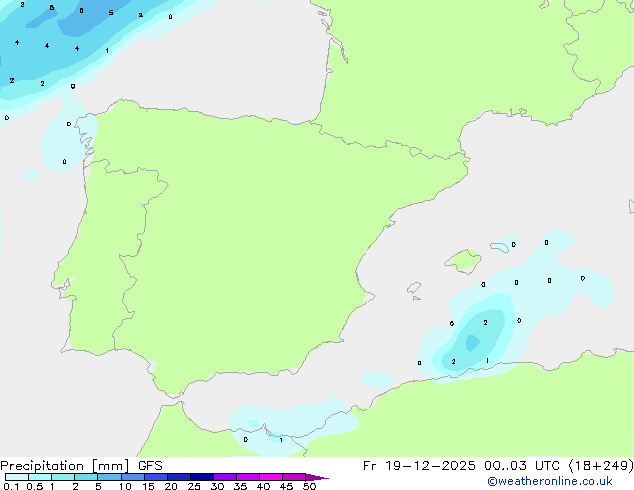Click the '0.5' legend scale label
Viewport: 634px width, 490px height.
[35, 486]
